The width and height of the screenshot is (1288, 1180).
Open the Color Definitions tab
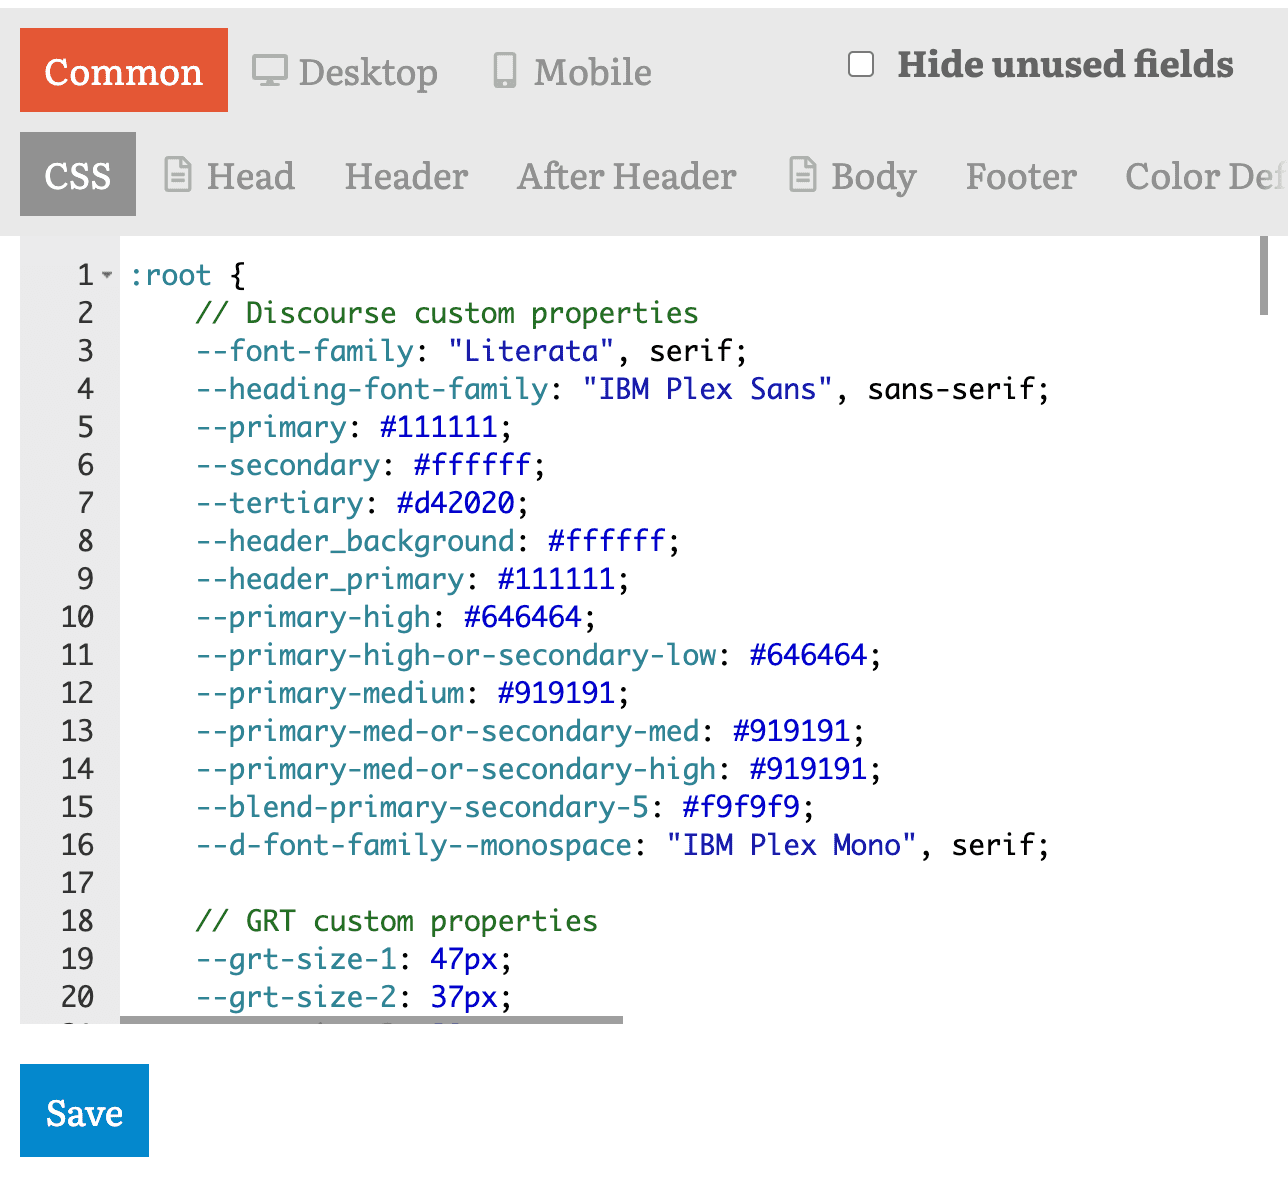pos(1204,176)
